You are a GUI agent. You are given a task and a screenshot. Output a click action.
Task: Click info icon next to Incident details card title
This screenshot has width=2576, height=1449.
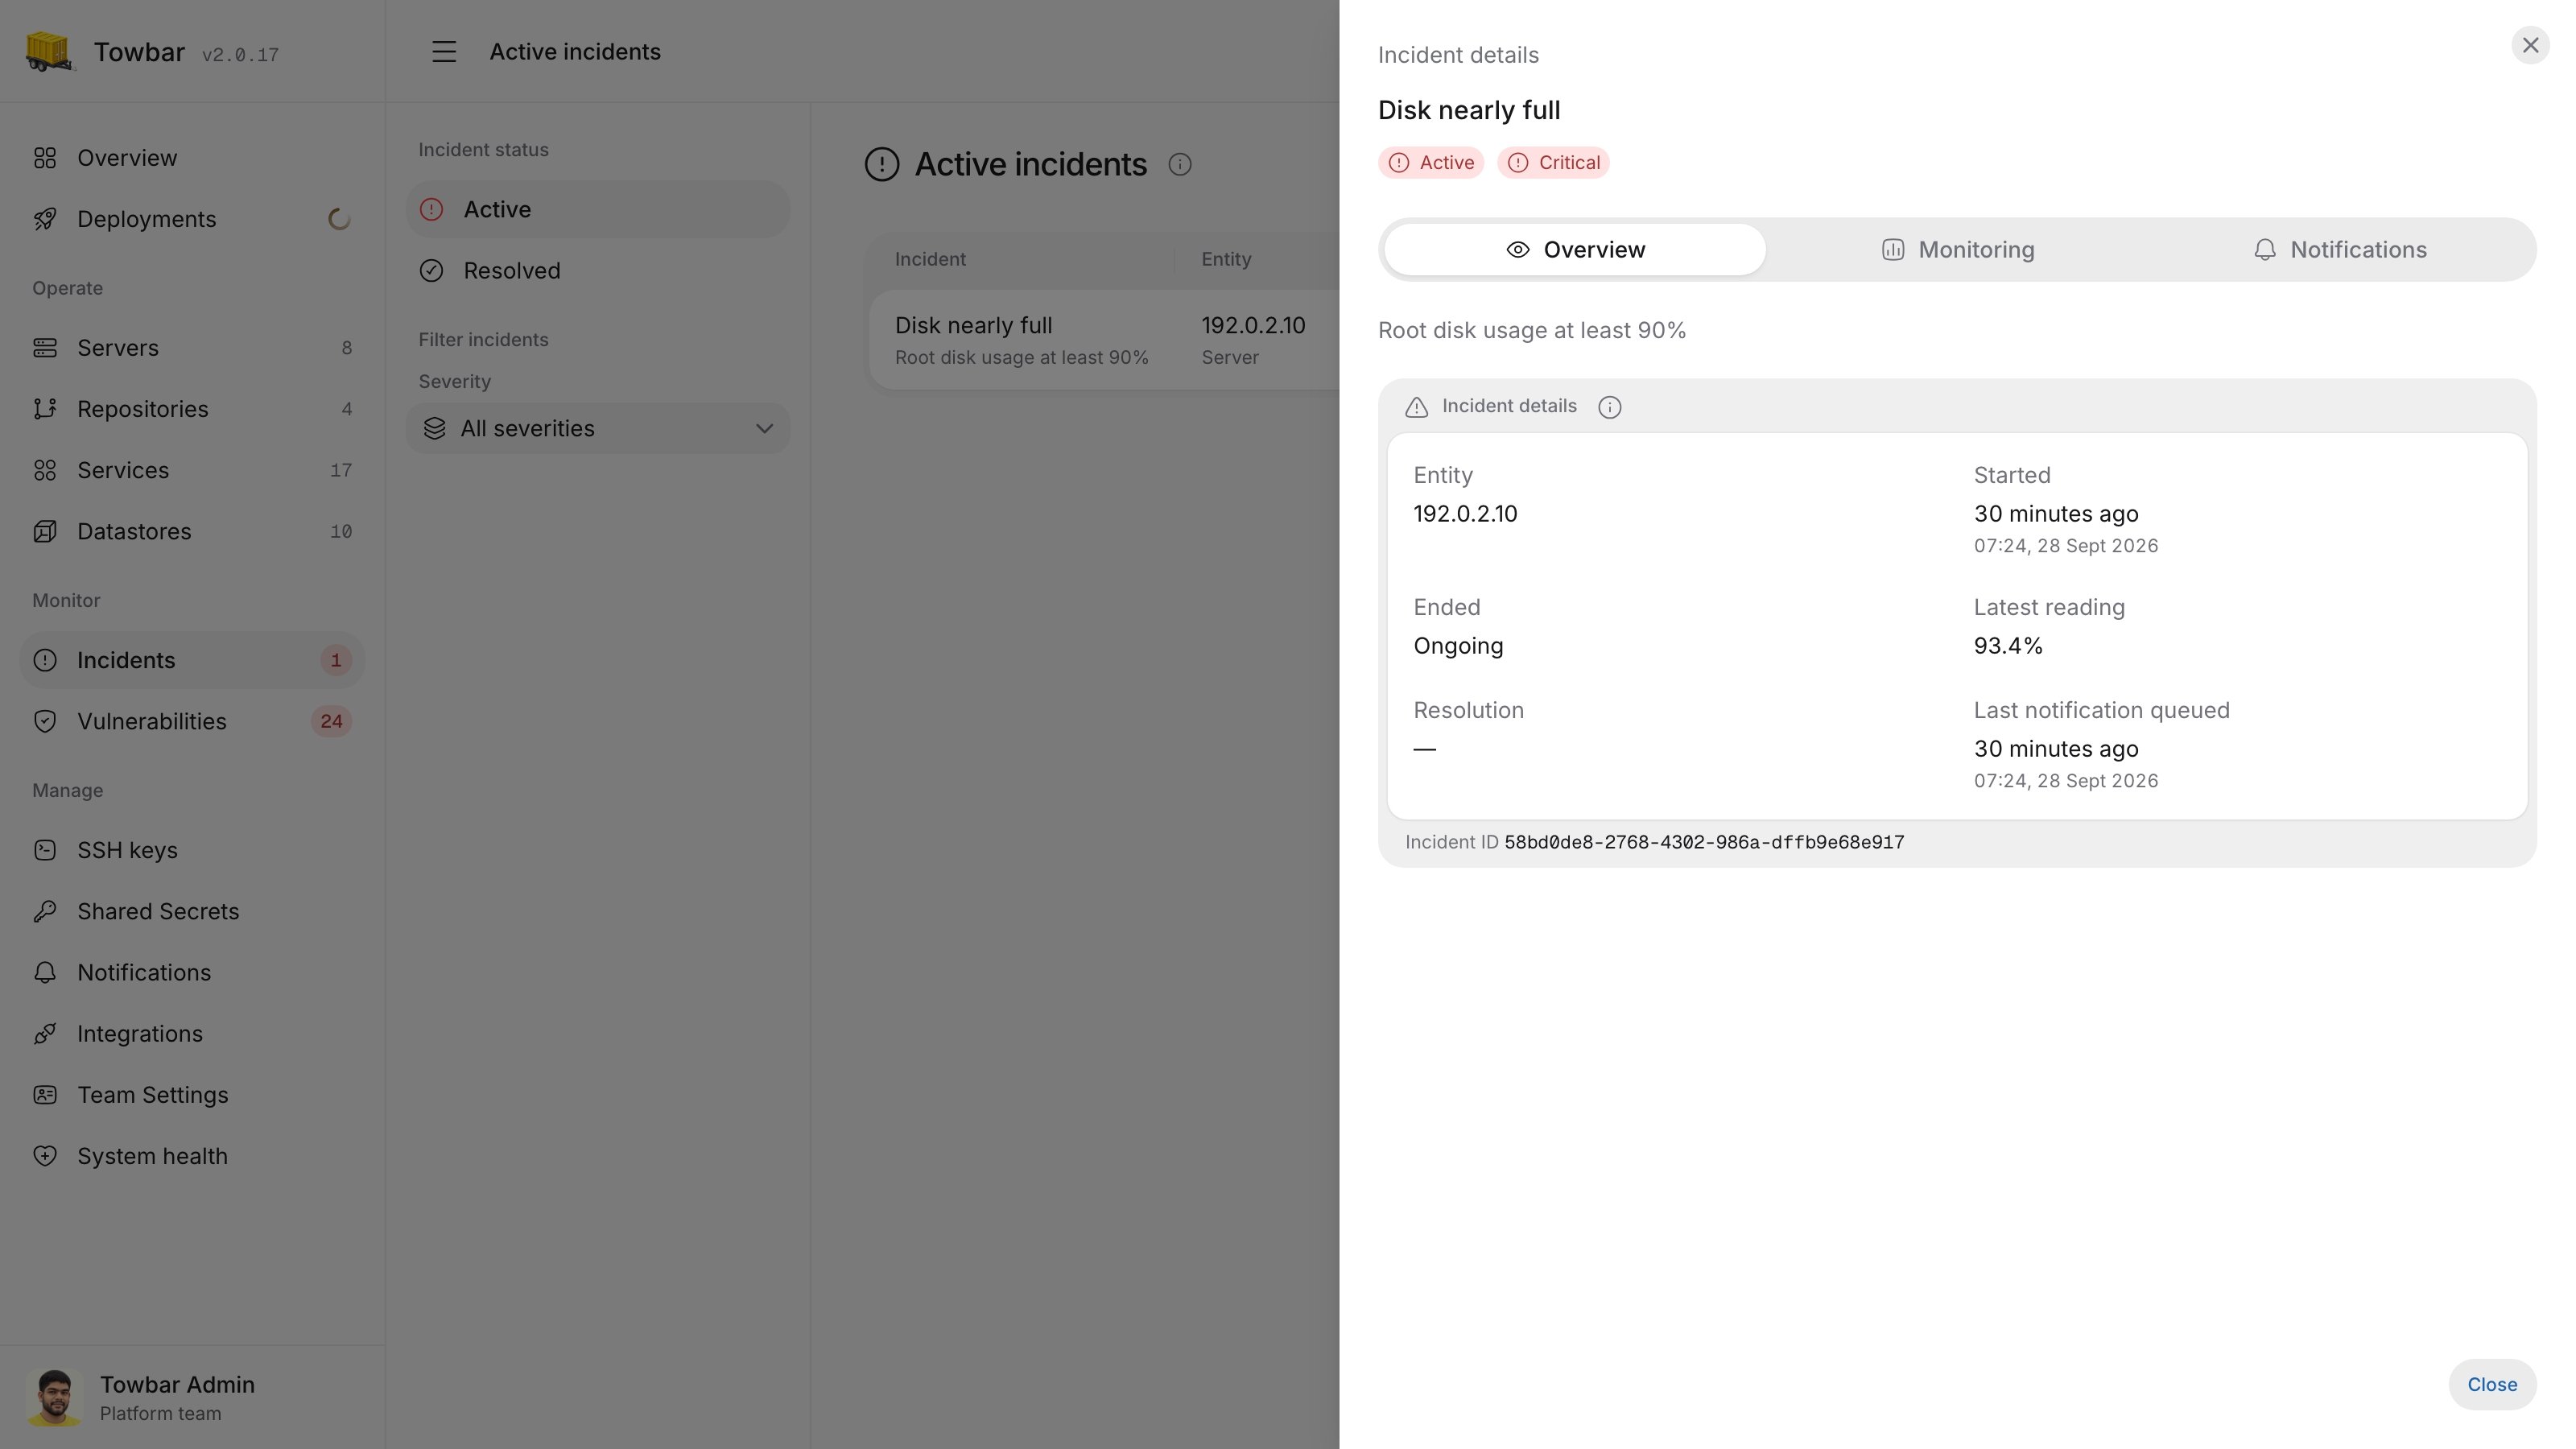[1610, 407]
